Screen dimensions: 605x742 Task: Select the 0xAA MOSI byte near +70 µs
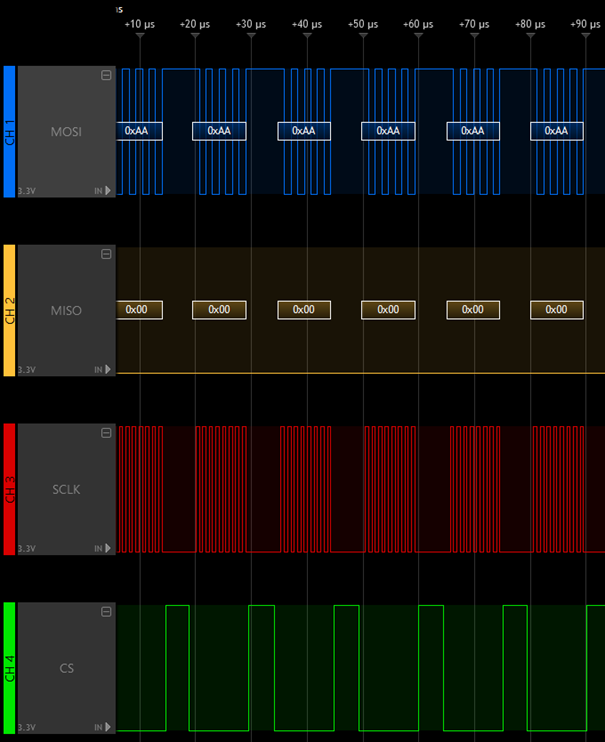coord(473,131)
